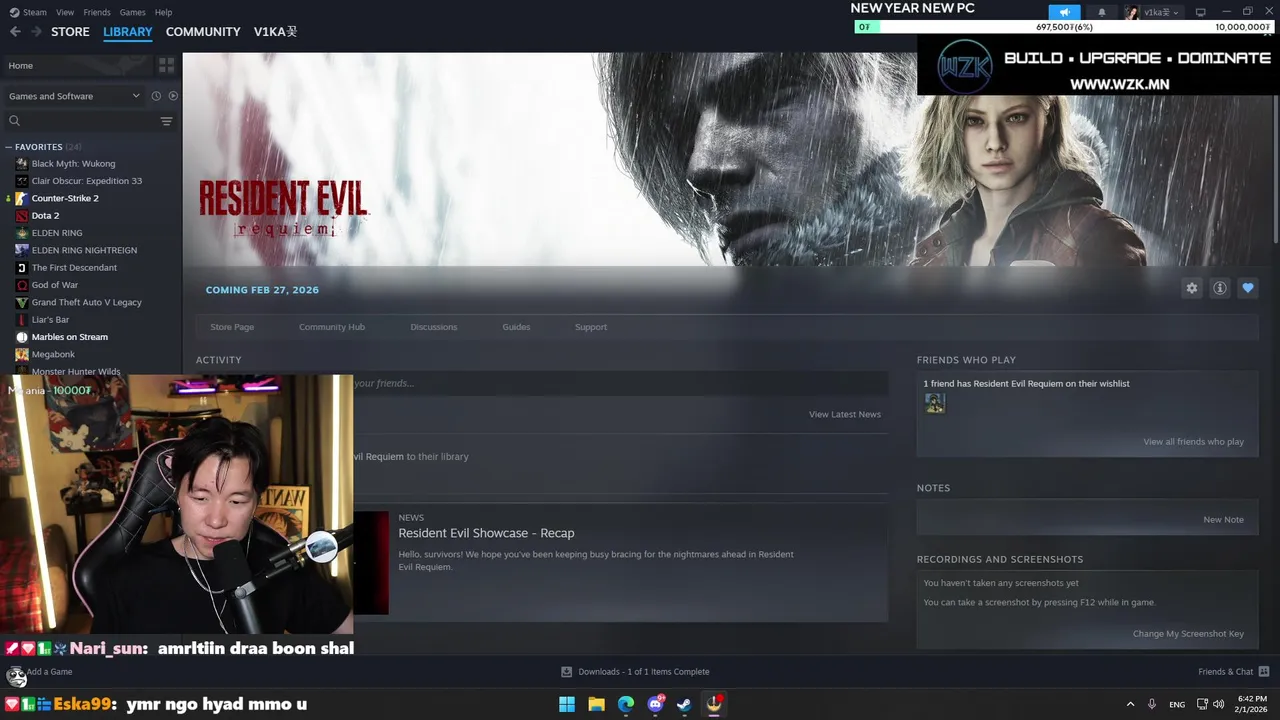Screen dimensions: 1280x720
Task: Open the Games menu
Action: pos(132,12)
